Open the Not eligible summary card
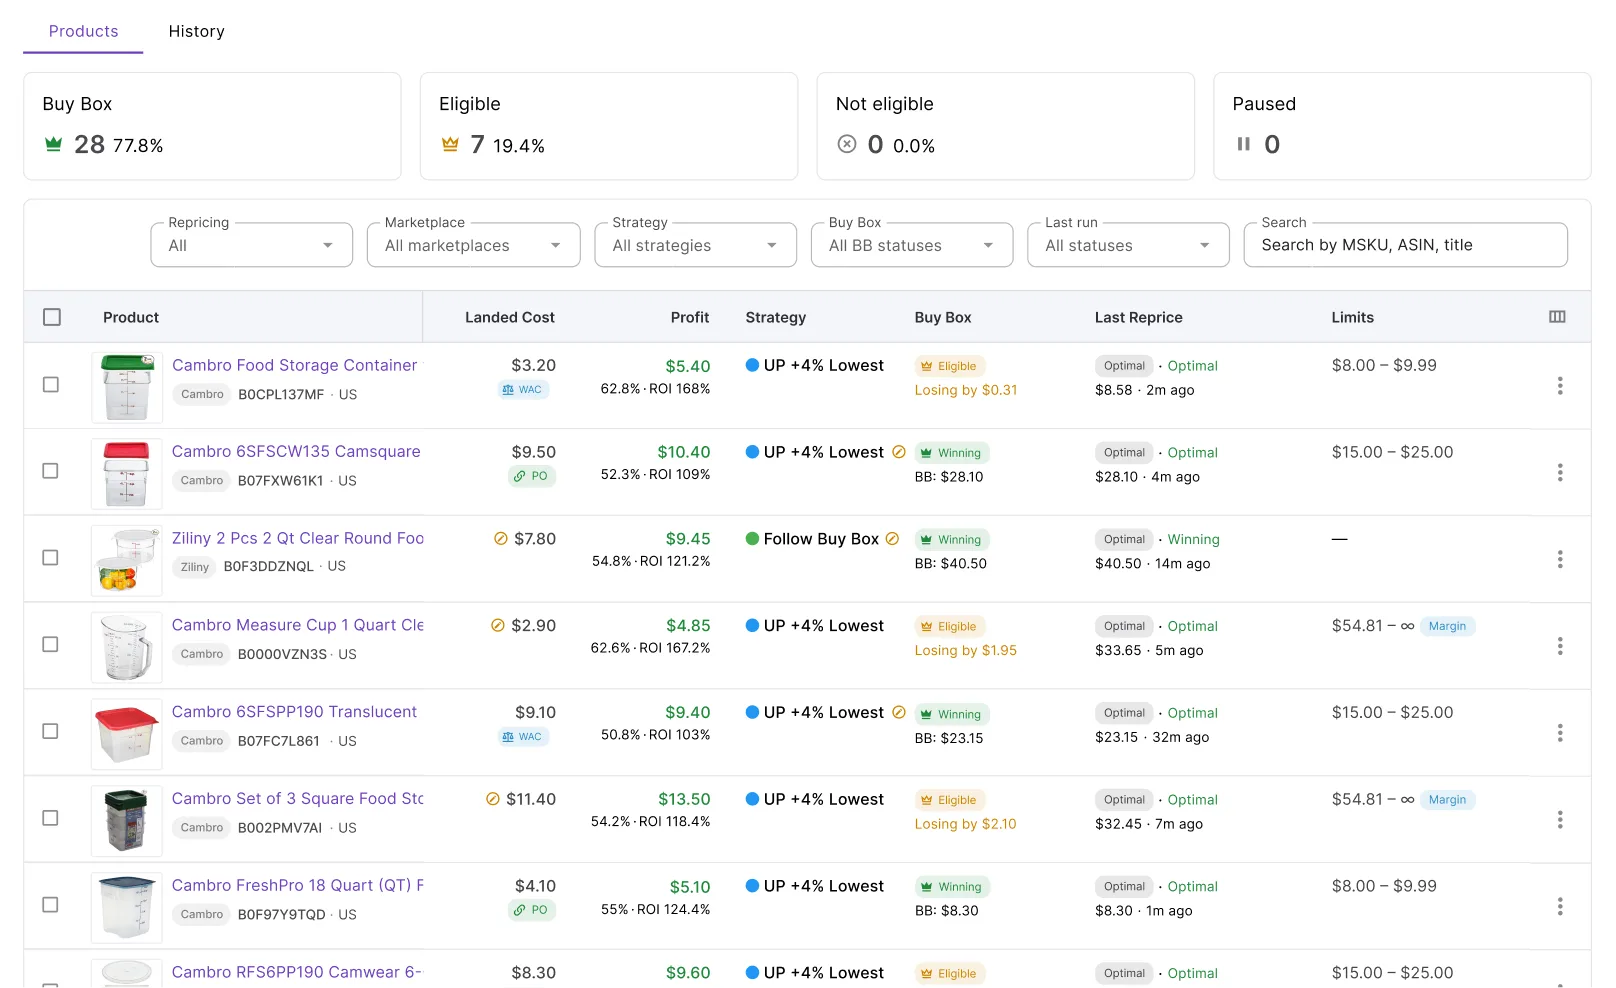Viewport: 1616px width, 988px height. point(1005,126)
